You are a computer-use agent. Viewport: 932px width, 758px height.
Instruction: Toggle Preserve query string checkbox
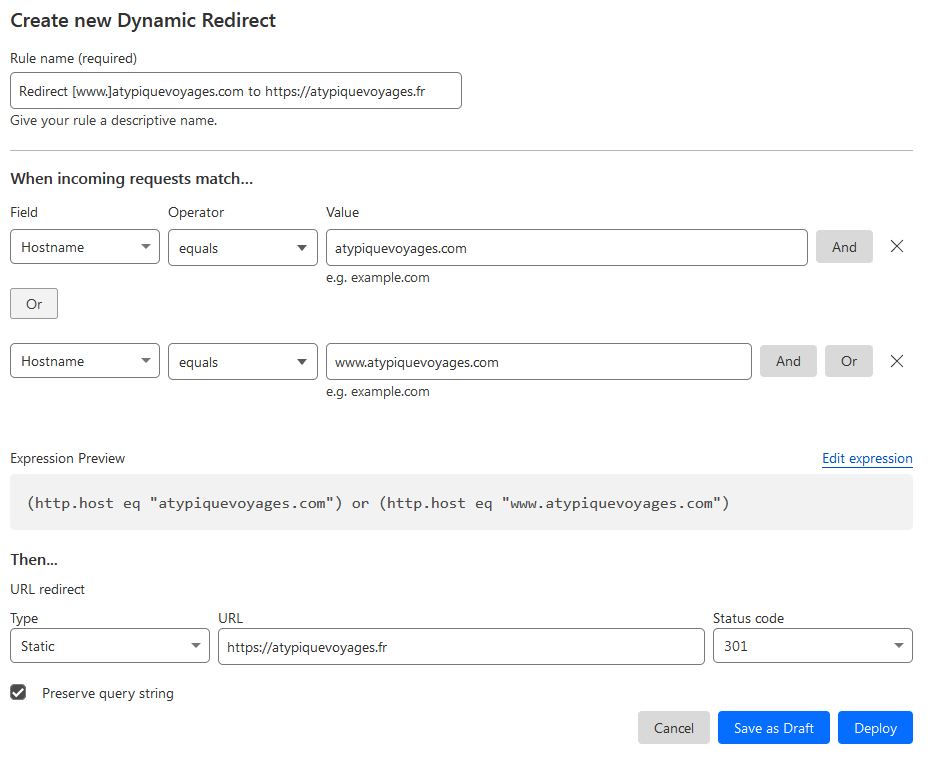(18, 692)
